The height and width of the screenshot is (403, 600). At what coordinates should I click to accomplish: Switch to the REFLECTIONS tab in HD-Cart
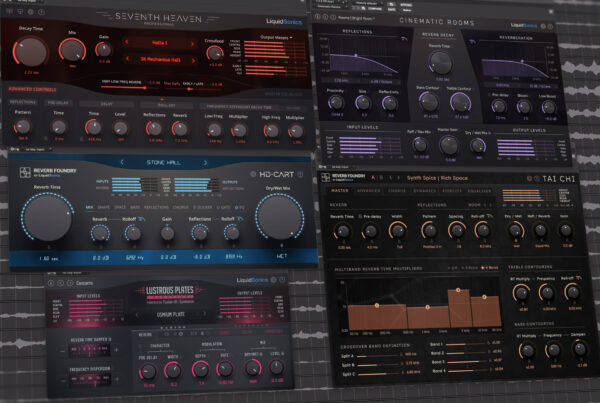point(156,207)
